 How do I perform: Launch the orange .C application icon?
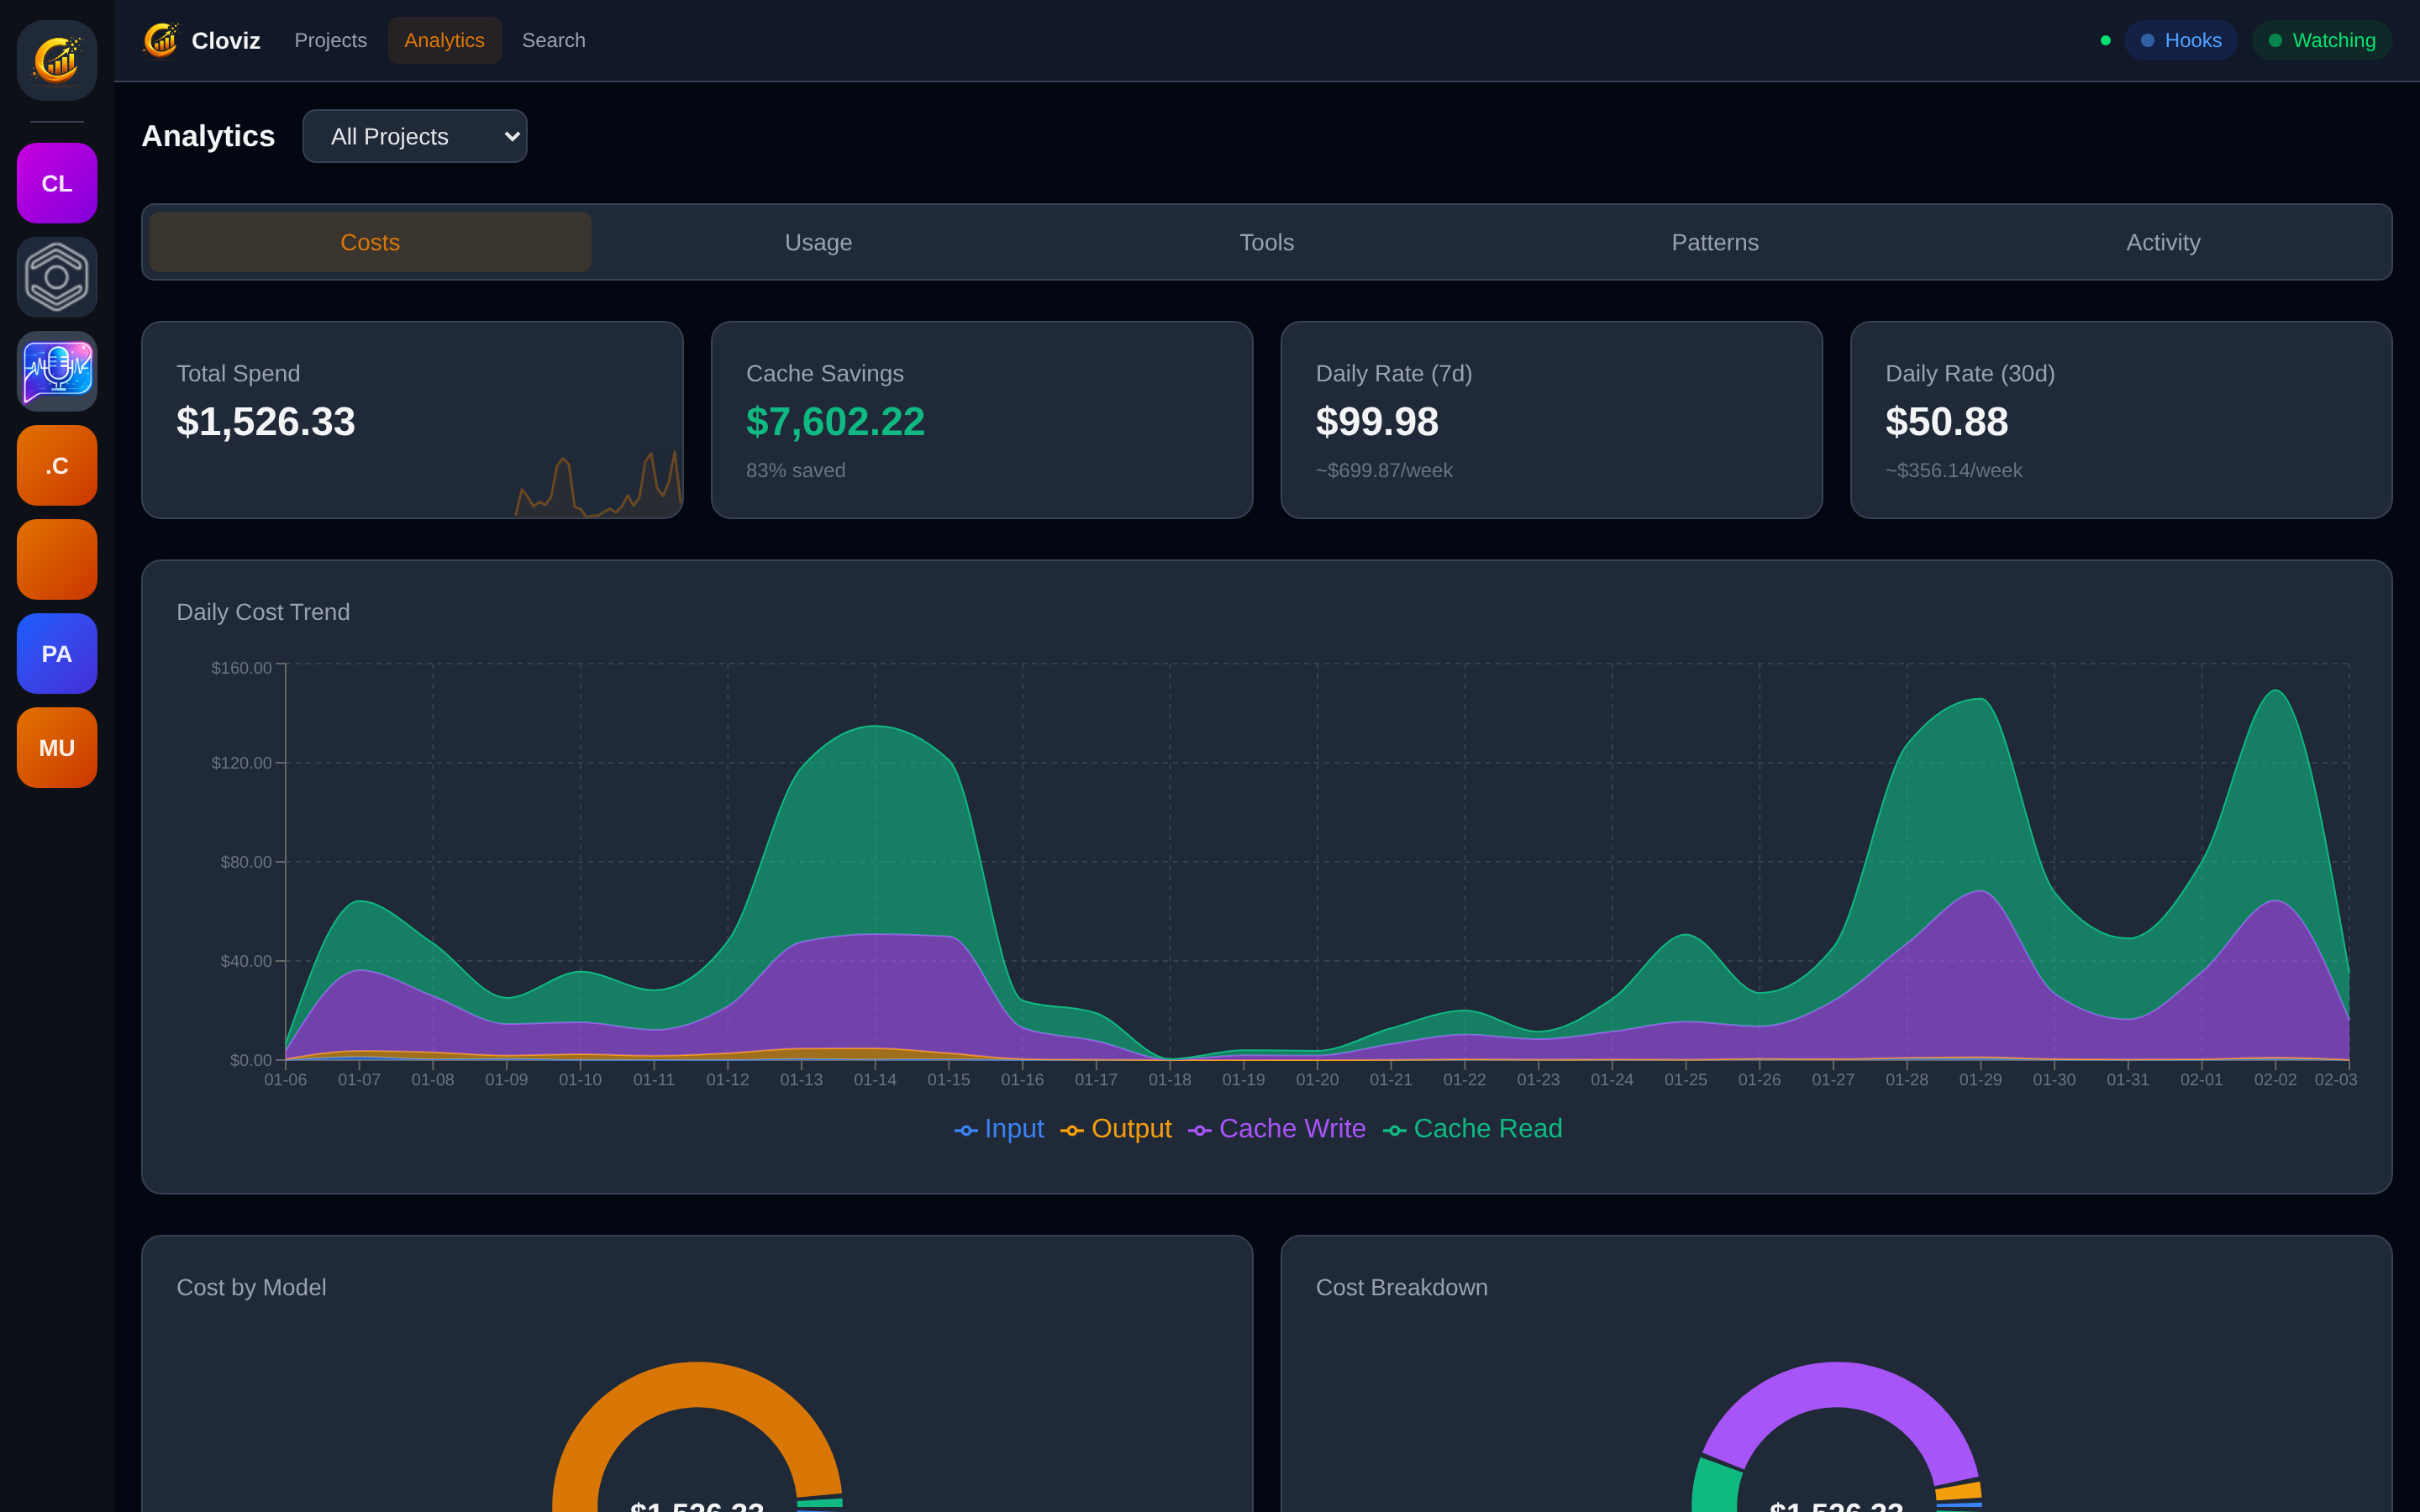tap(57, 465)
